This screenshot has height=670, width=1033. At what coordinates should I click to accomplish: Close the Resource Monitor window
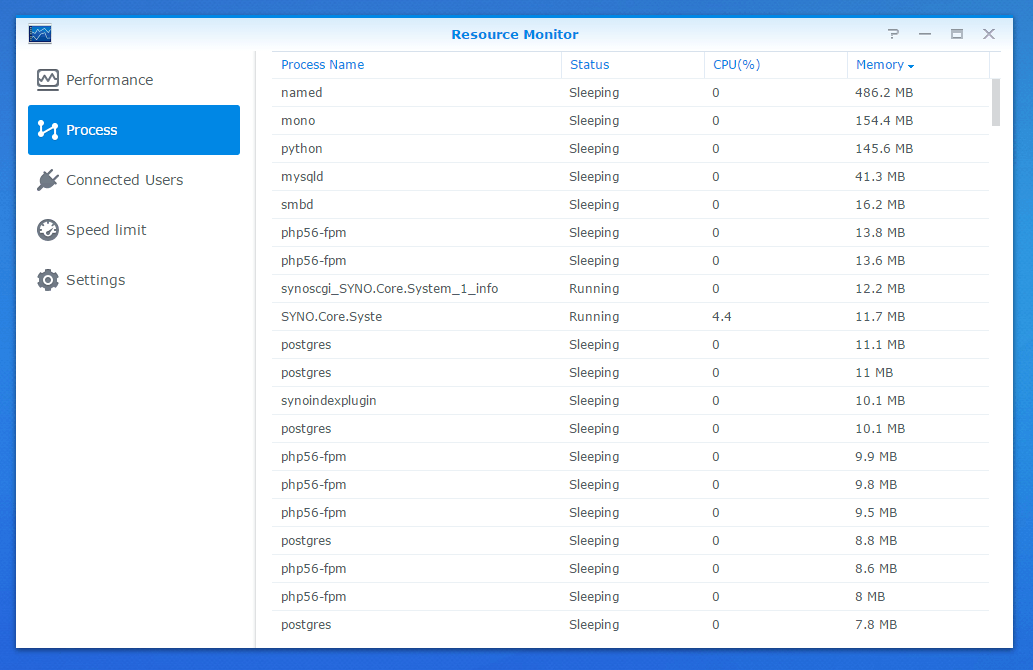pyautogui.click(x=989, y=34)
